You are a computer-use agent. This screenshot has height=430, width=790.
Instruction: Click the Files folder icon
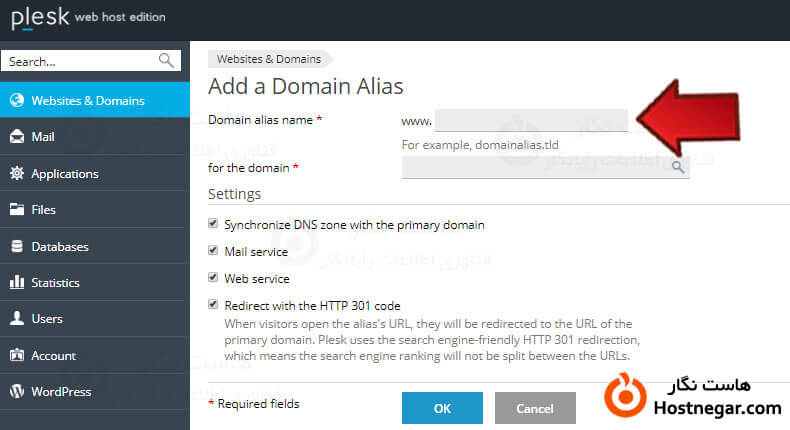click(x=16, y=210)
